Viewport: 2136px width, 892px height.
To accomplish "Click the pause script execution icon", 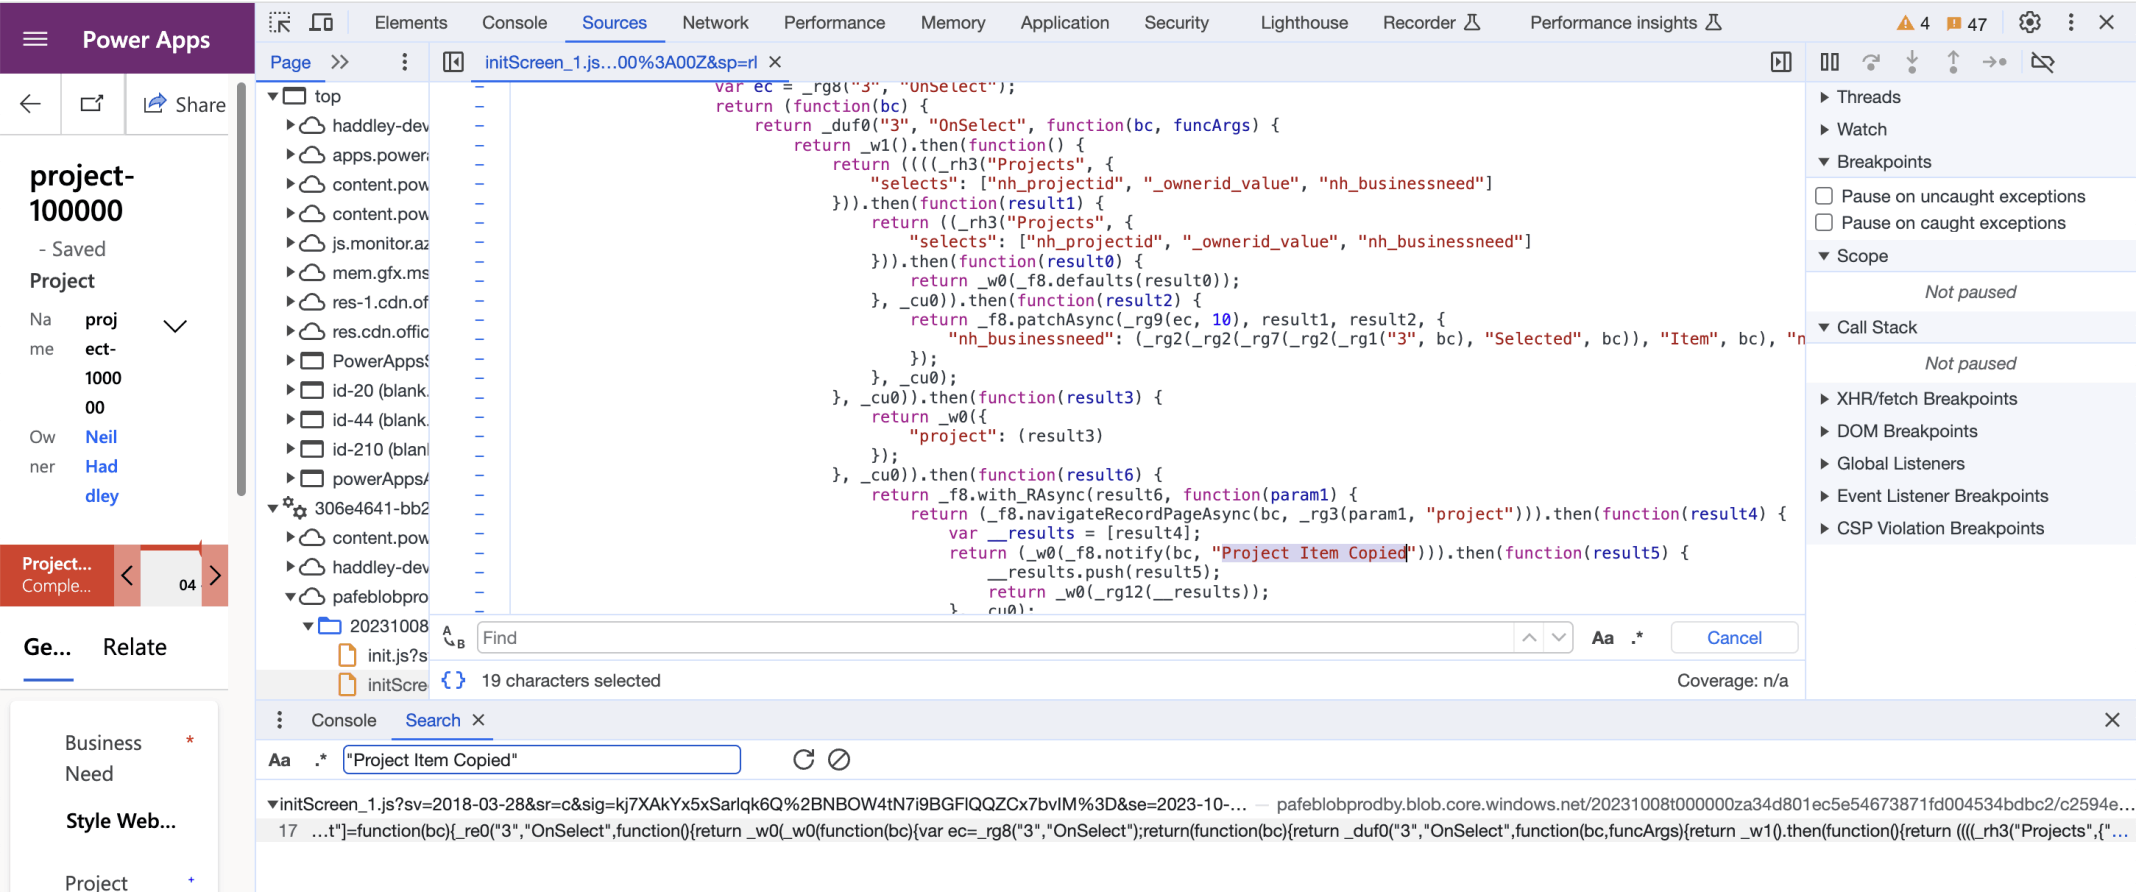I will coord(1829,62).
